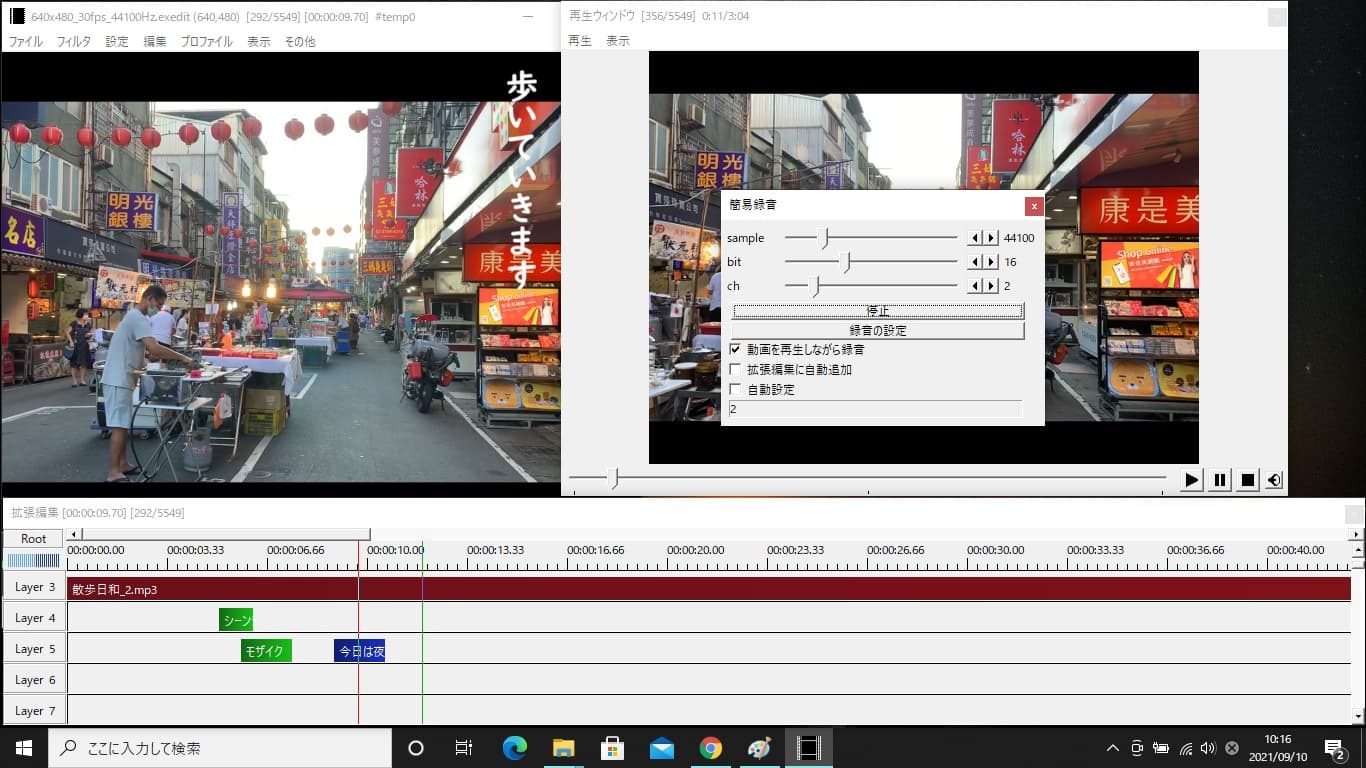
Task: Open Microsoft Edge from the taskbar
Action: point(515,748)
